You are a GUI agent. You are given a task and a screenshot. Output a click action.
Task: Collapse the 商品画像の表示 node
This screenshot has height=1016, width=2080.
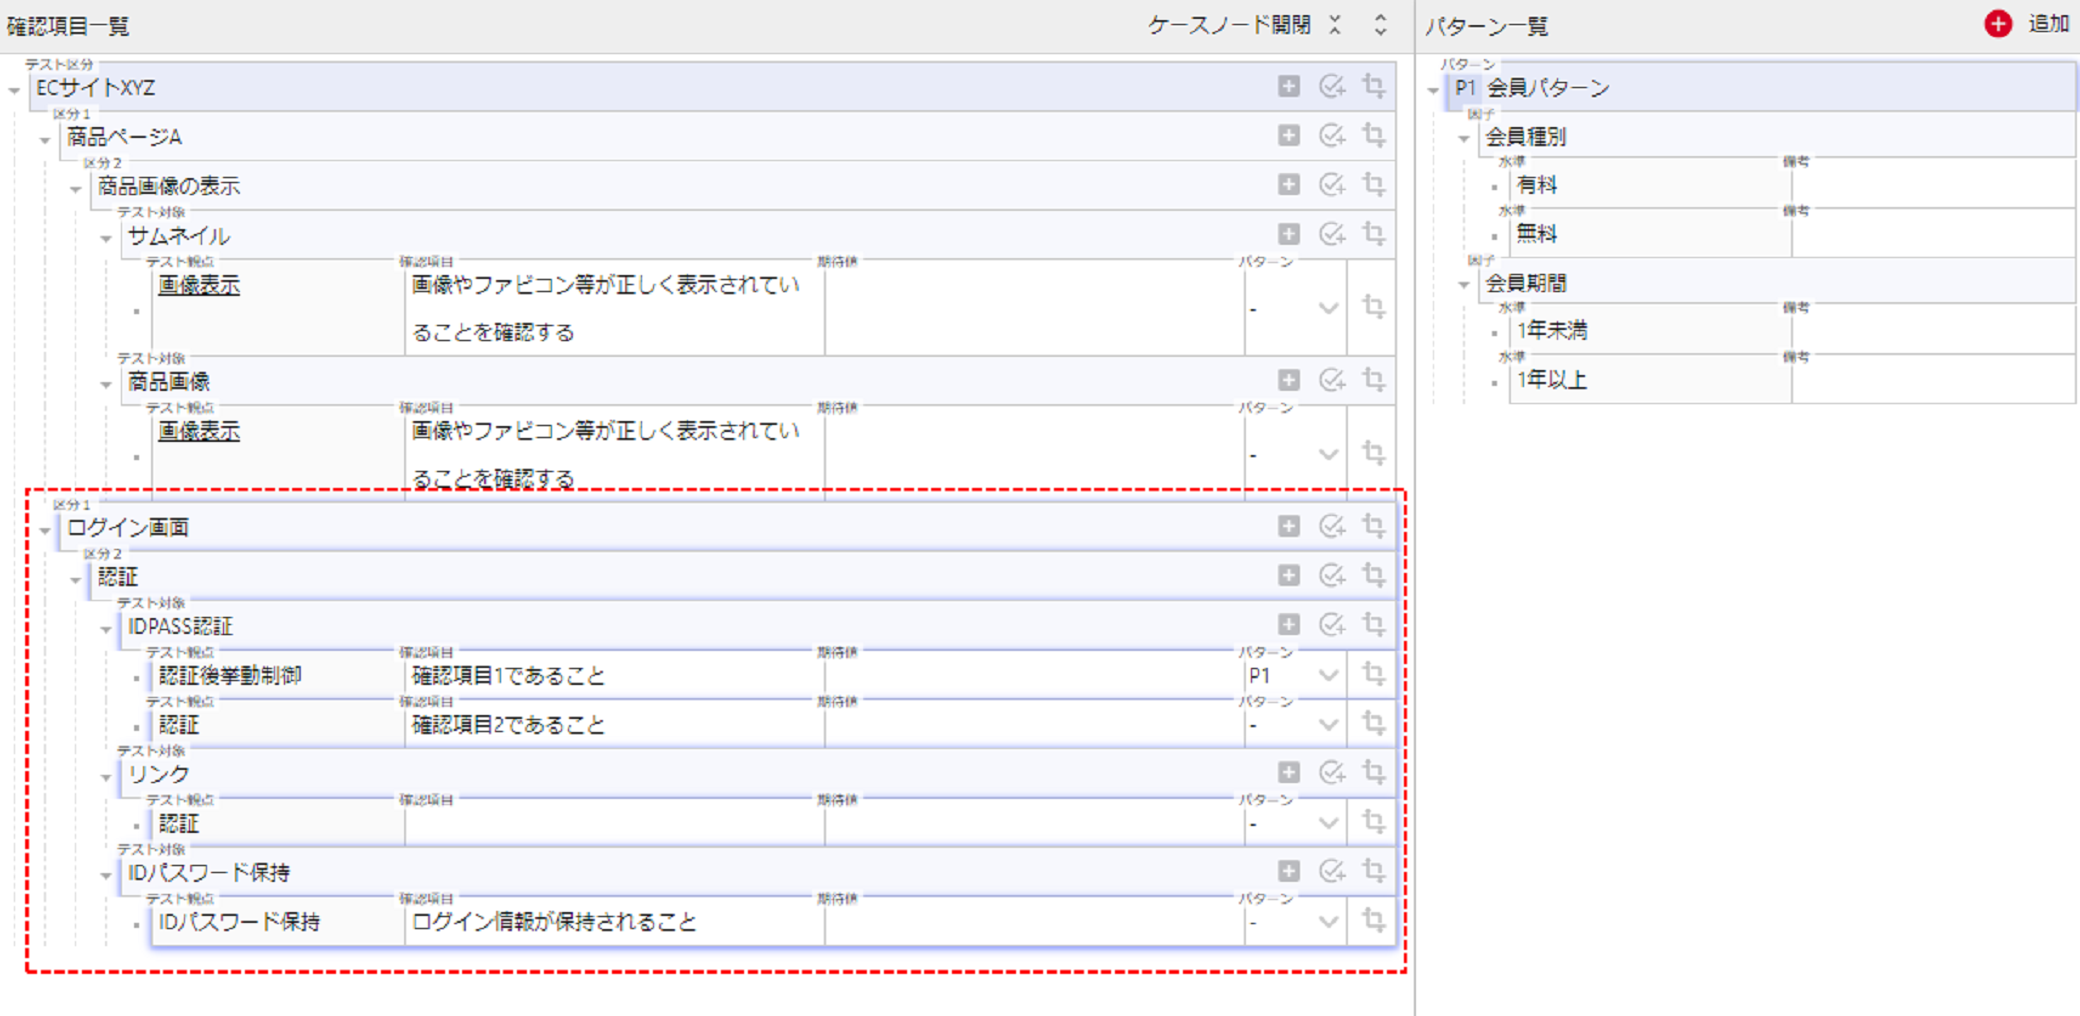76,189
